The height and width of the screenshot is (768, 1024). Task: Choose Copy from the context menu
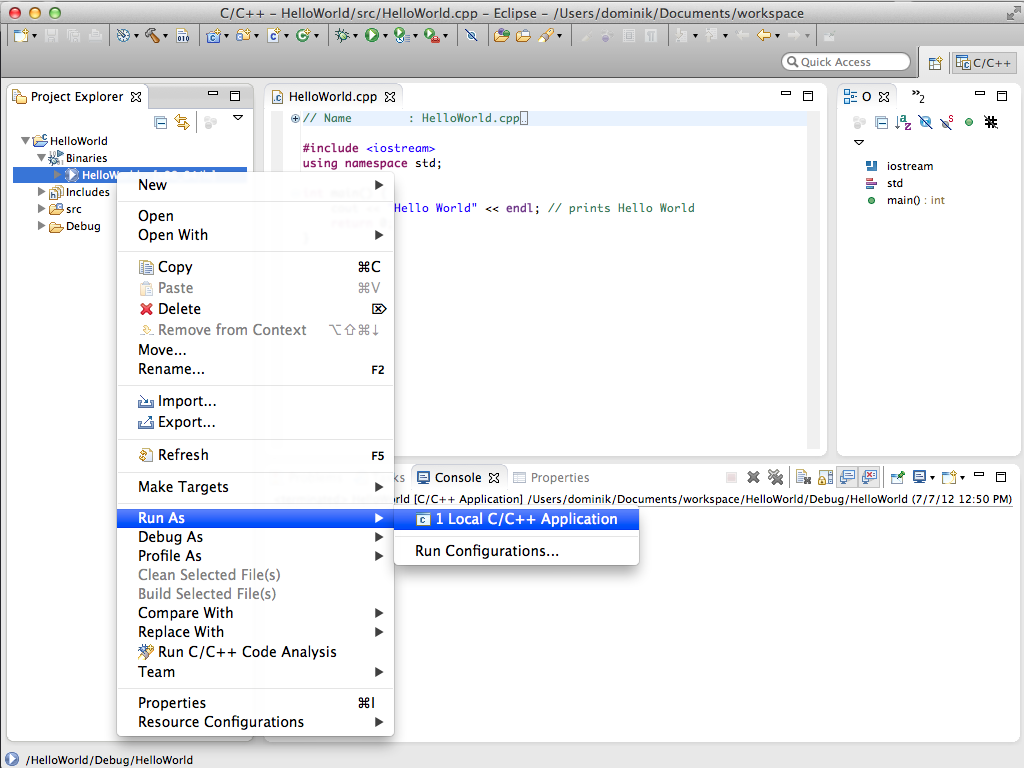pyautogui.click(x=255, y=267)
